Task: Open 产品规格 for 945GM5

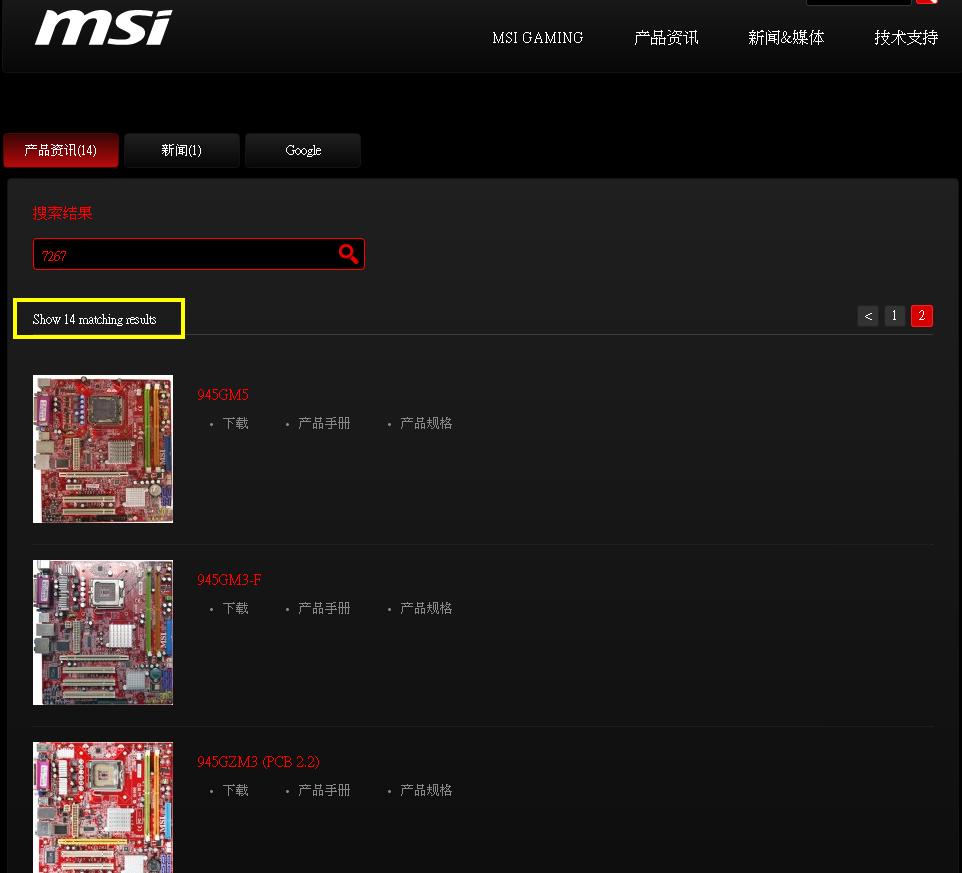Action: (426, 423)
